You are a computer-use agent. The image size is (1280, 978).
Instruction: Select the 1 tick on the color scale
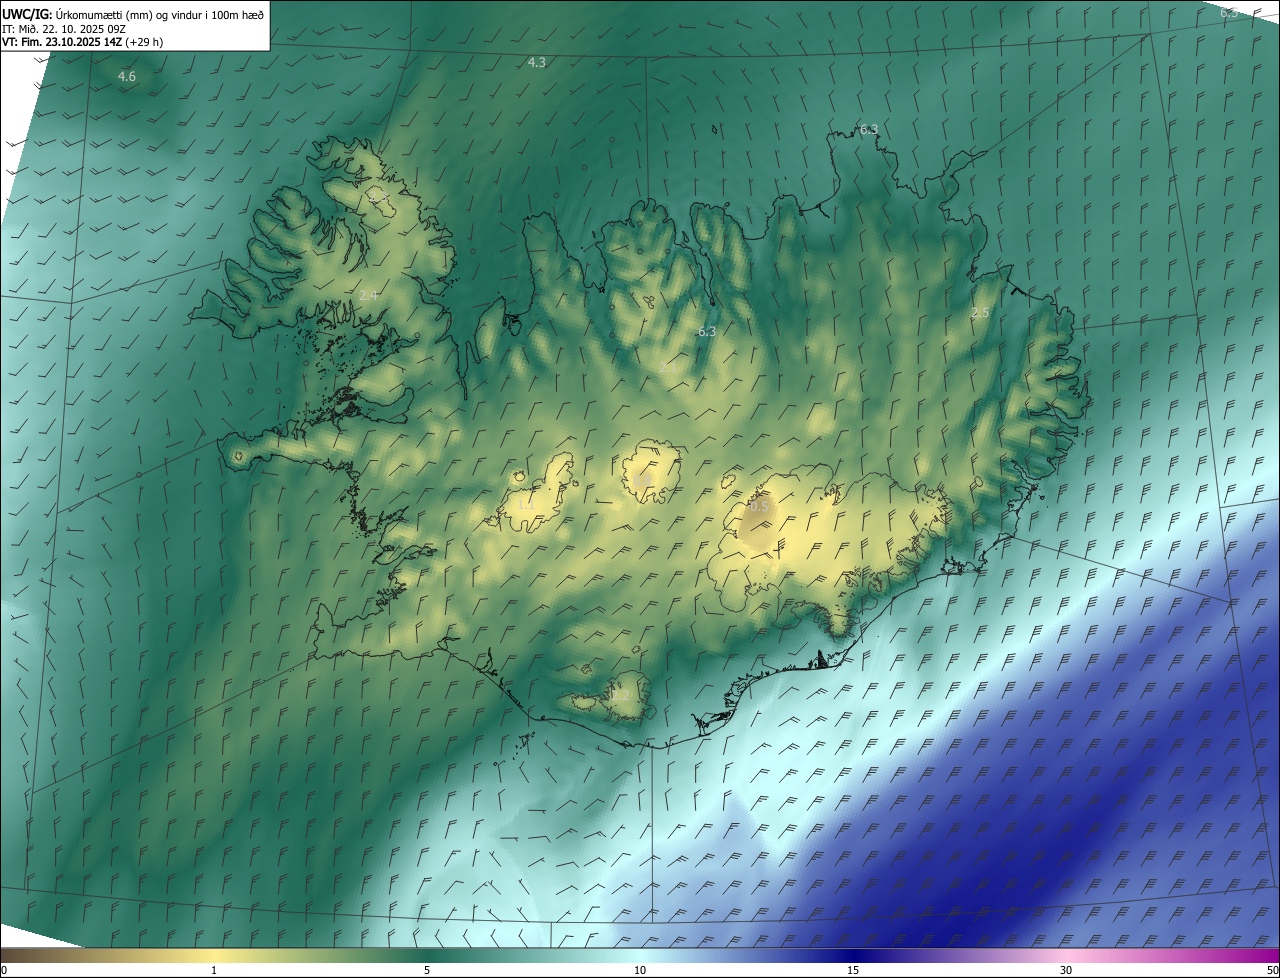click(x=214, y=970)
